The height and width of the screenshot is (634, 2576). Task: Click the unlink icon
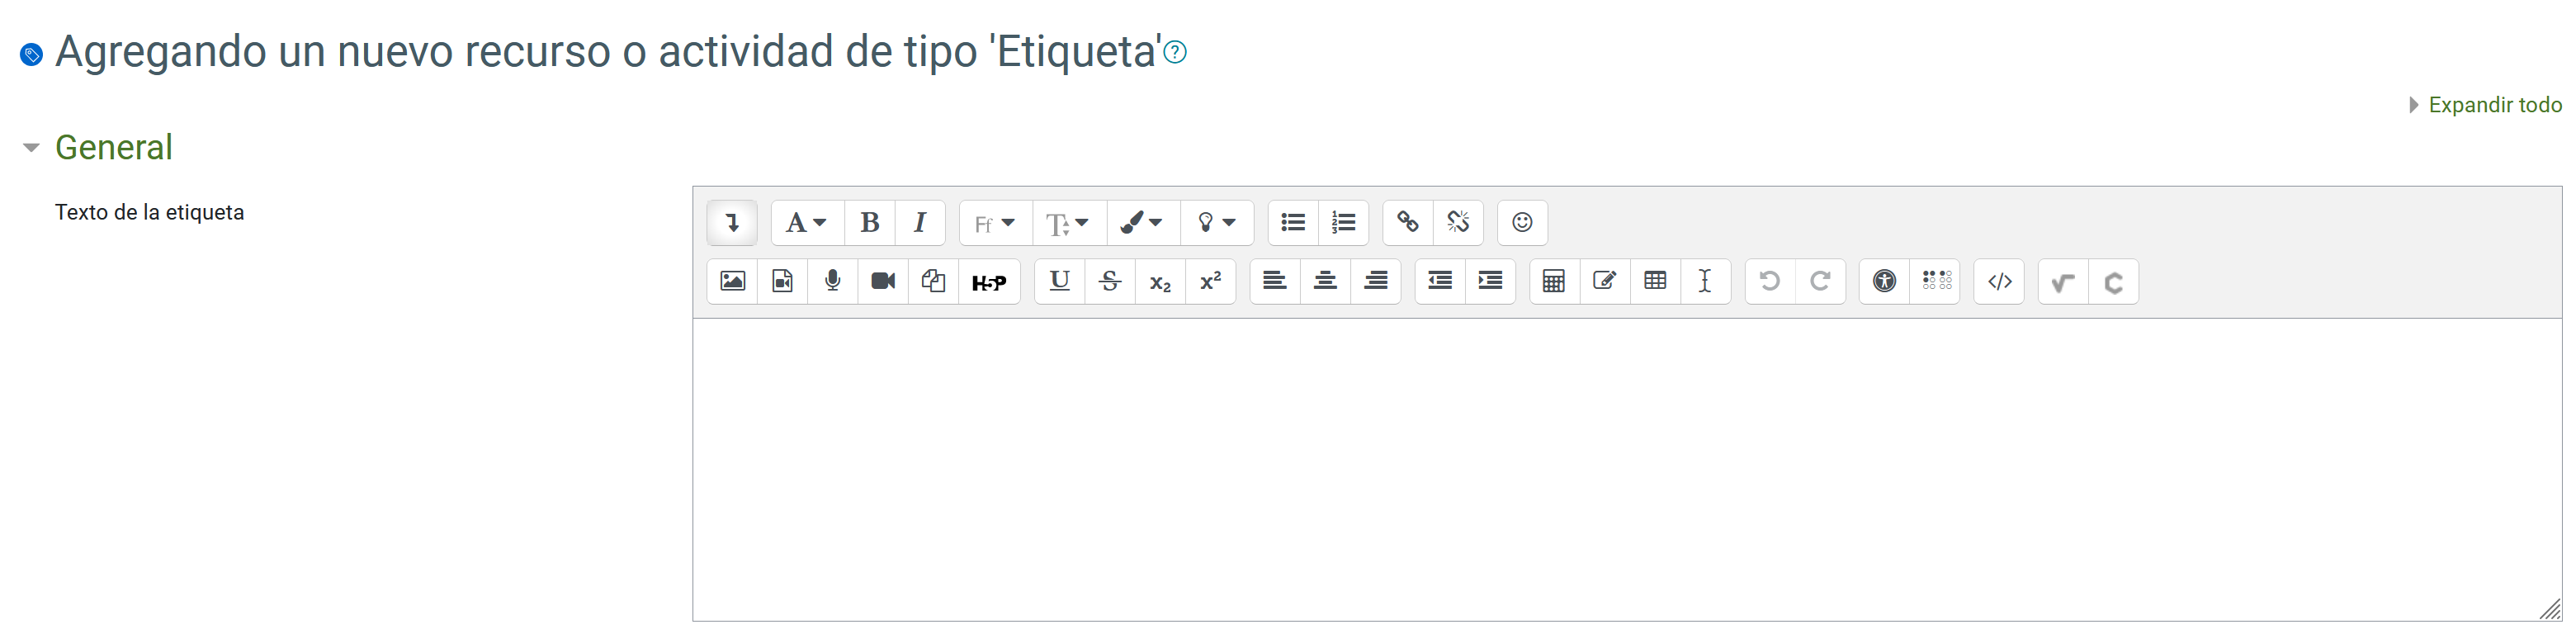click(1458, 222)
